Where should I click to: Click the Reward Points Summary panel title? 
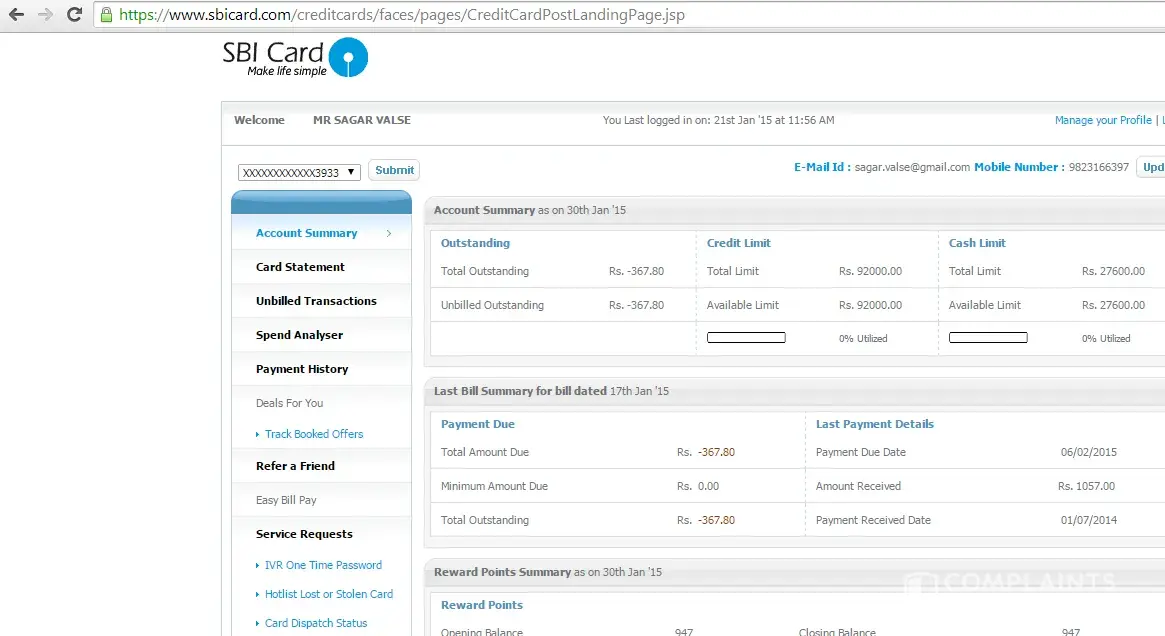pos(548,572)
